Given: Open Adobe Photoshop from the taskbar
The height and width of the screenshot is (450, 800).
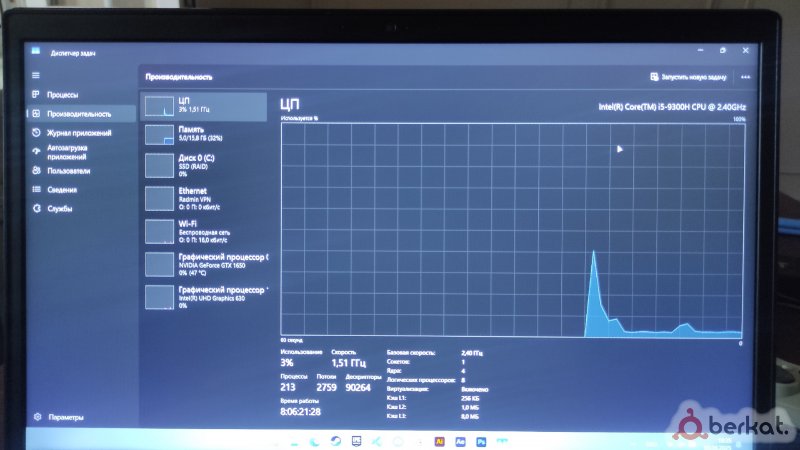Looking at the screenshot, I should (481, 442).
